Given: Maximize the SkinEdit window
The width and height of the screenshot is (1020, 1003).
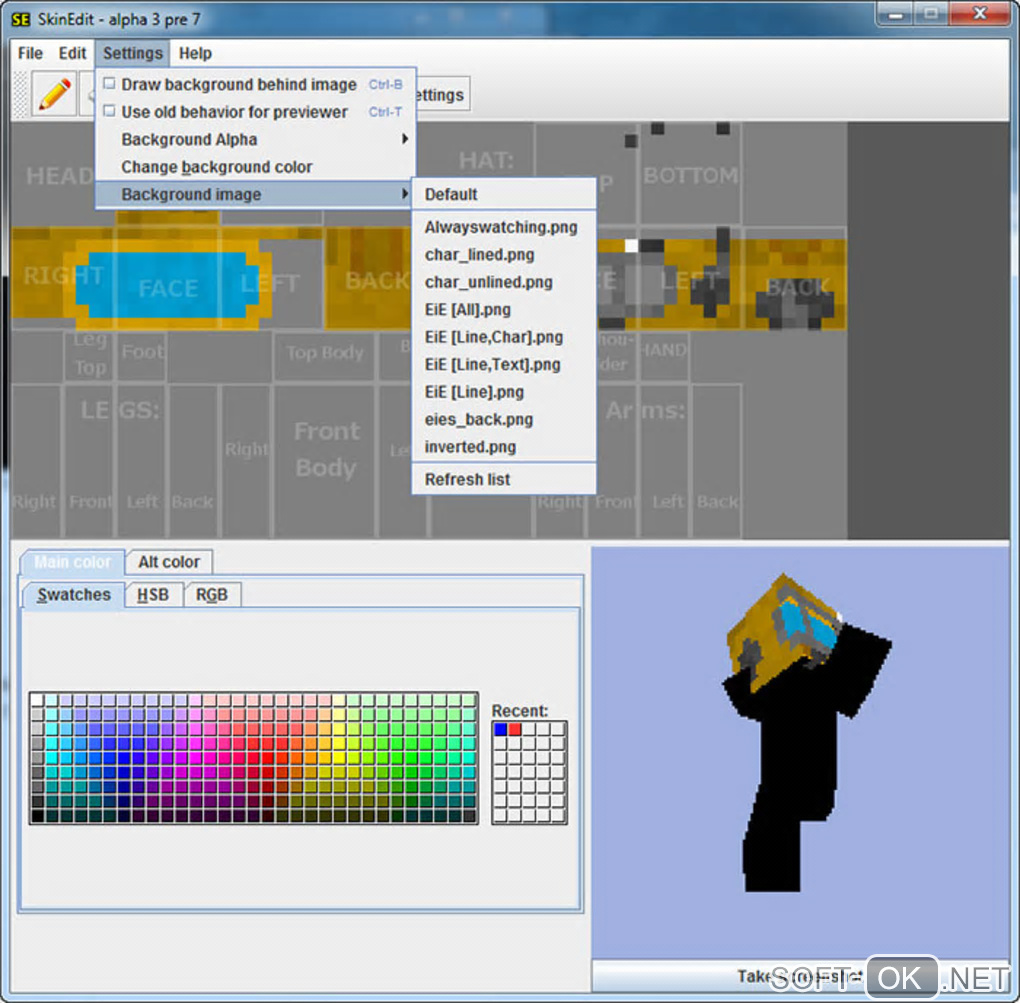Looking at the screenshot, I should tap(932, 15).
